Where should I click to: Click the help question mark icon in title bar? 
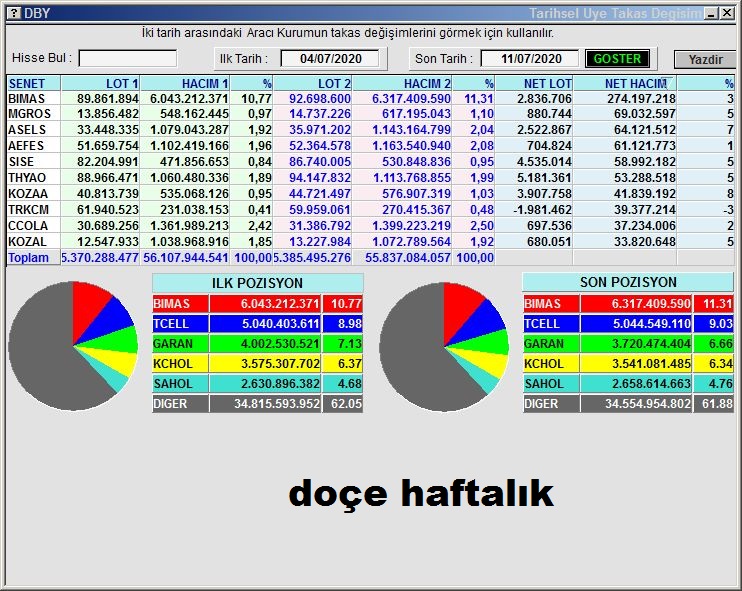click(x=14, y=13)
